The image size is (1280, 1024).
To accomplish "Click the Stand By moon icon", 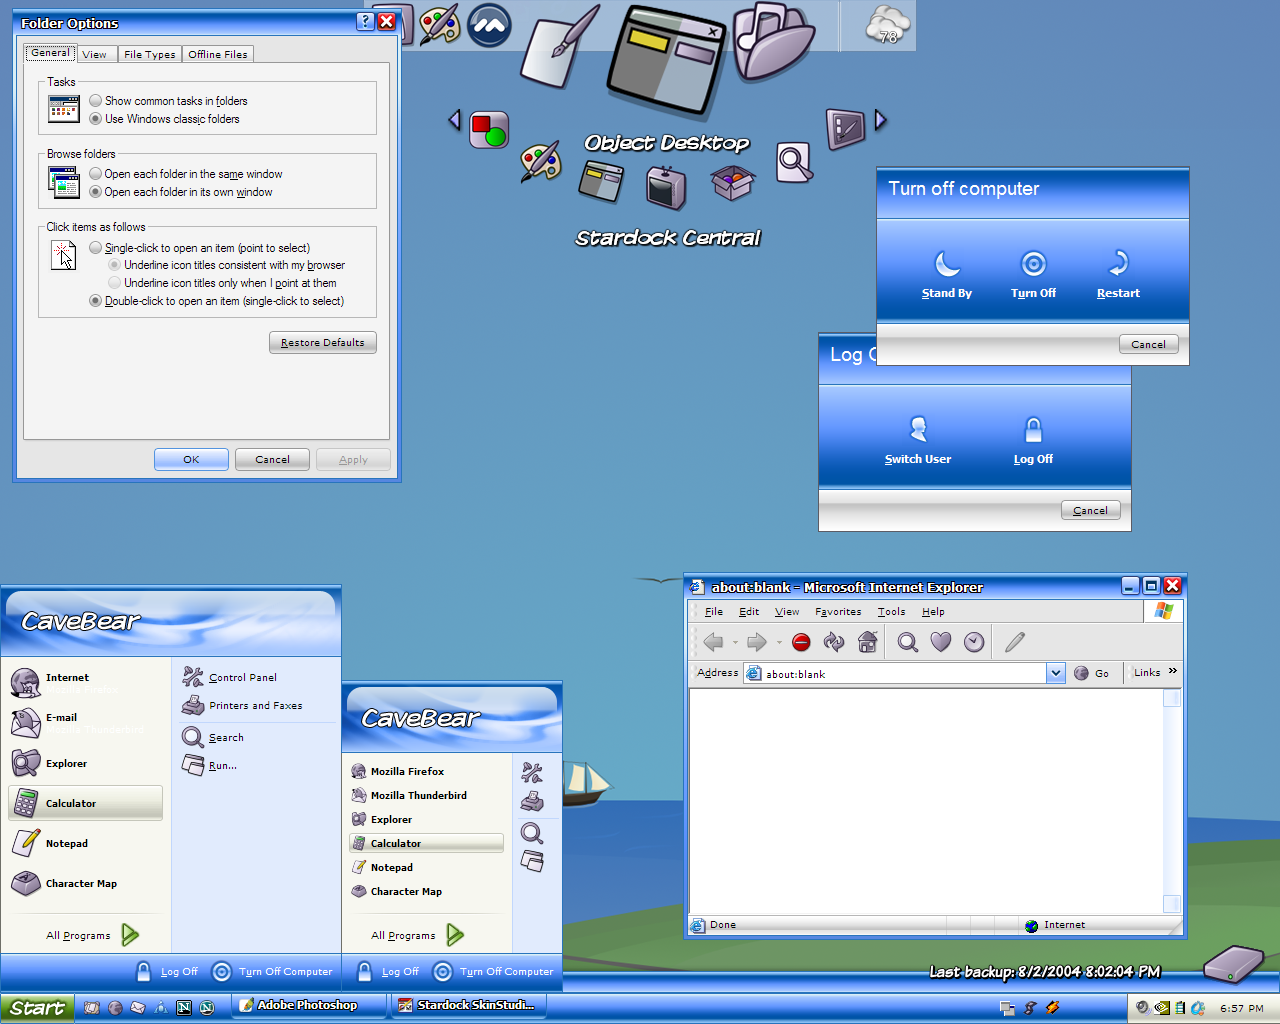I will [947, 263].
